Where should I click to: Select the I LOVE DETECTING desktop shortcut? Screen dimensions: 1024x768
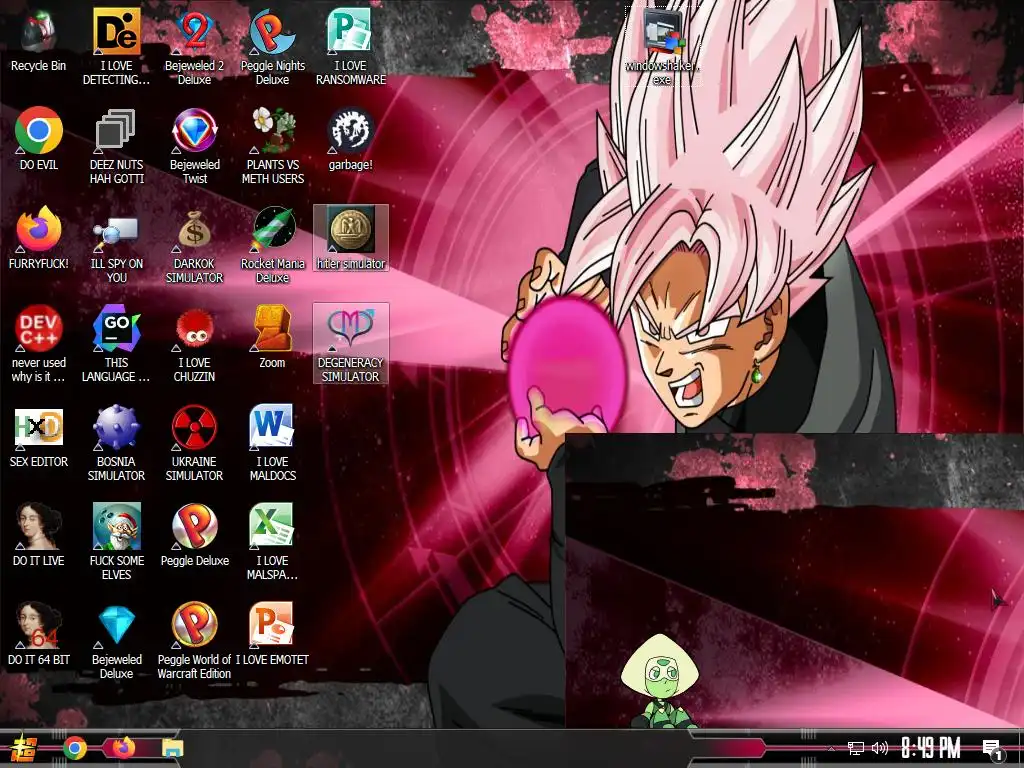click(x=116, y=47)
